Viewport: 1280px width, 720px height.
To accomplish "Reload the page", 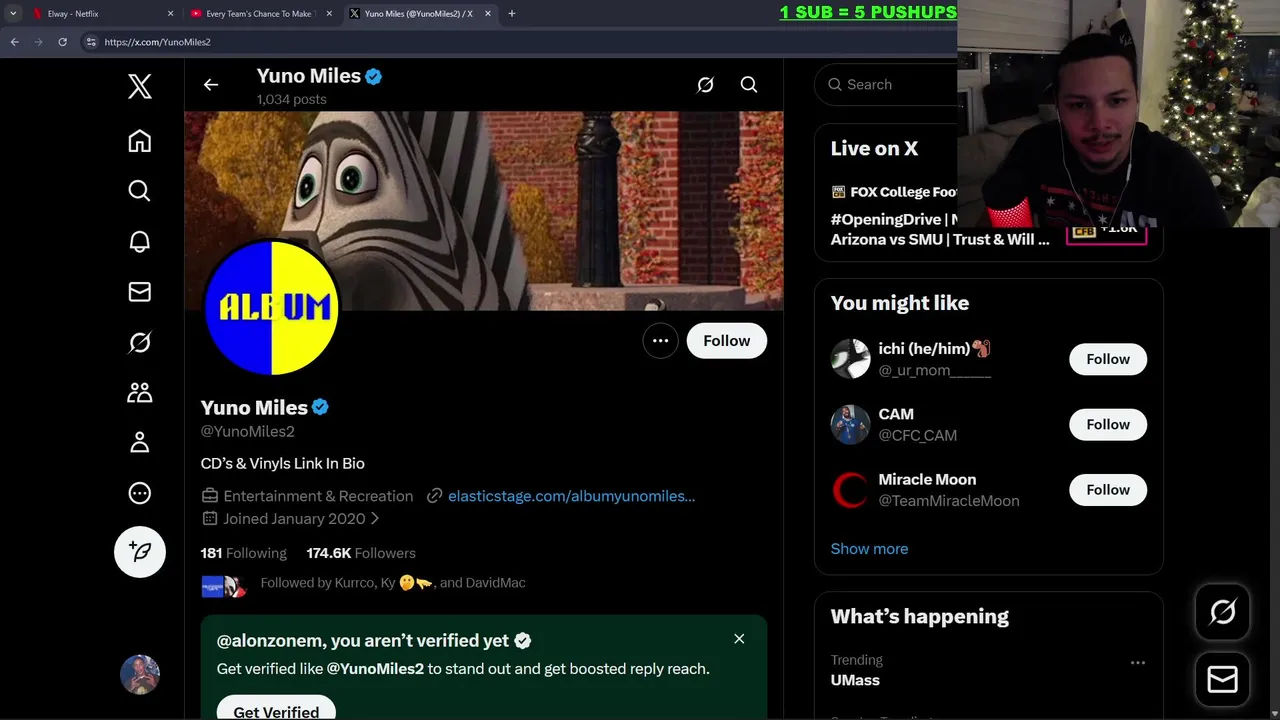I will tap(62, 42).
